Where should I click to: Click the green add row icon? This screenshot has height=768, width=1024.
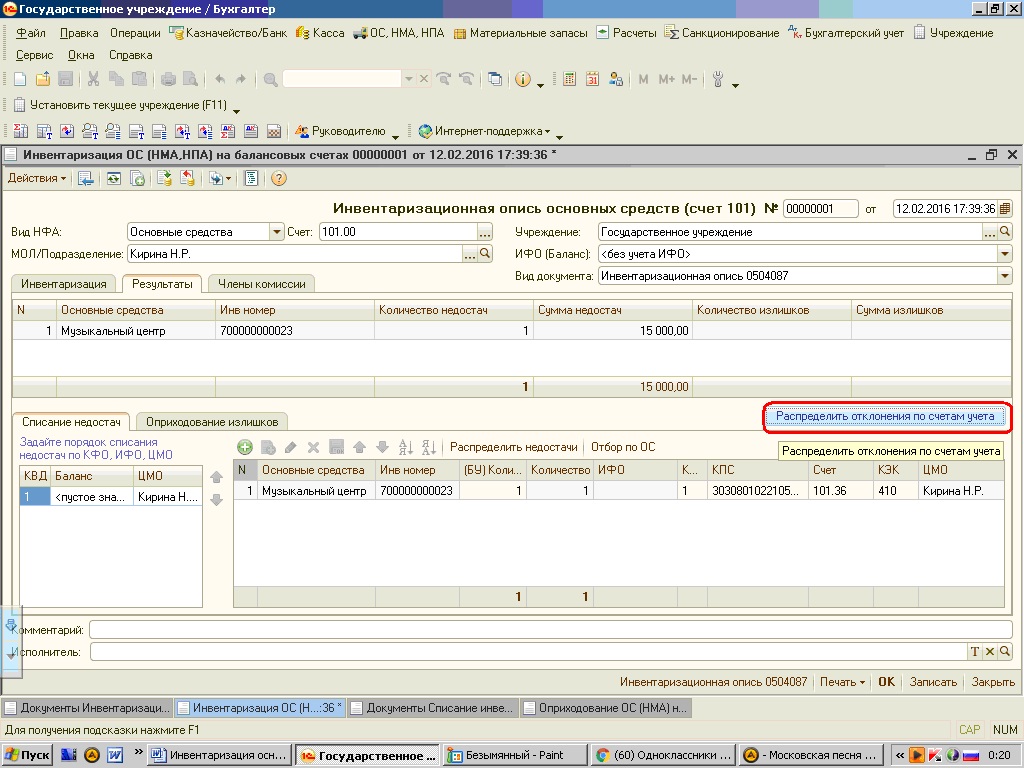(244, 448)
